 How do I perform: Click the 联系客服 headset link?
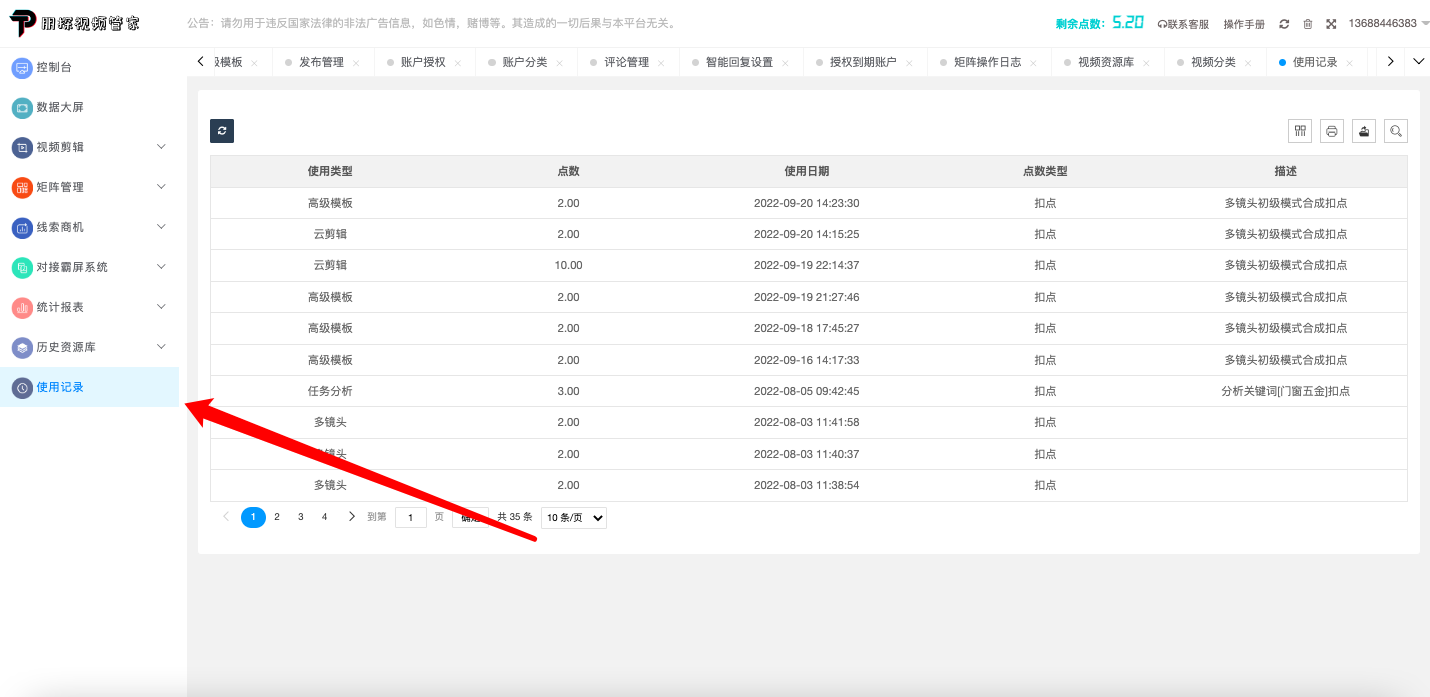tap(1183, 23)
